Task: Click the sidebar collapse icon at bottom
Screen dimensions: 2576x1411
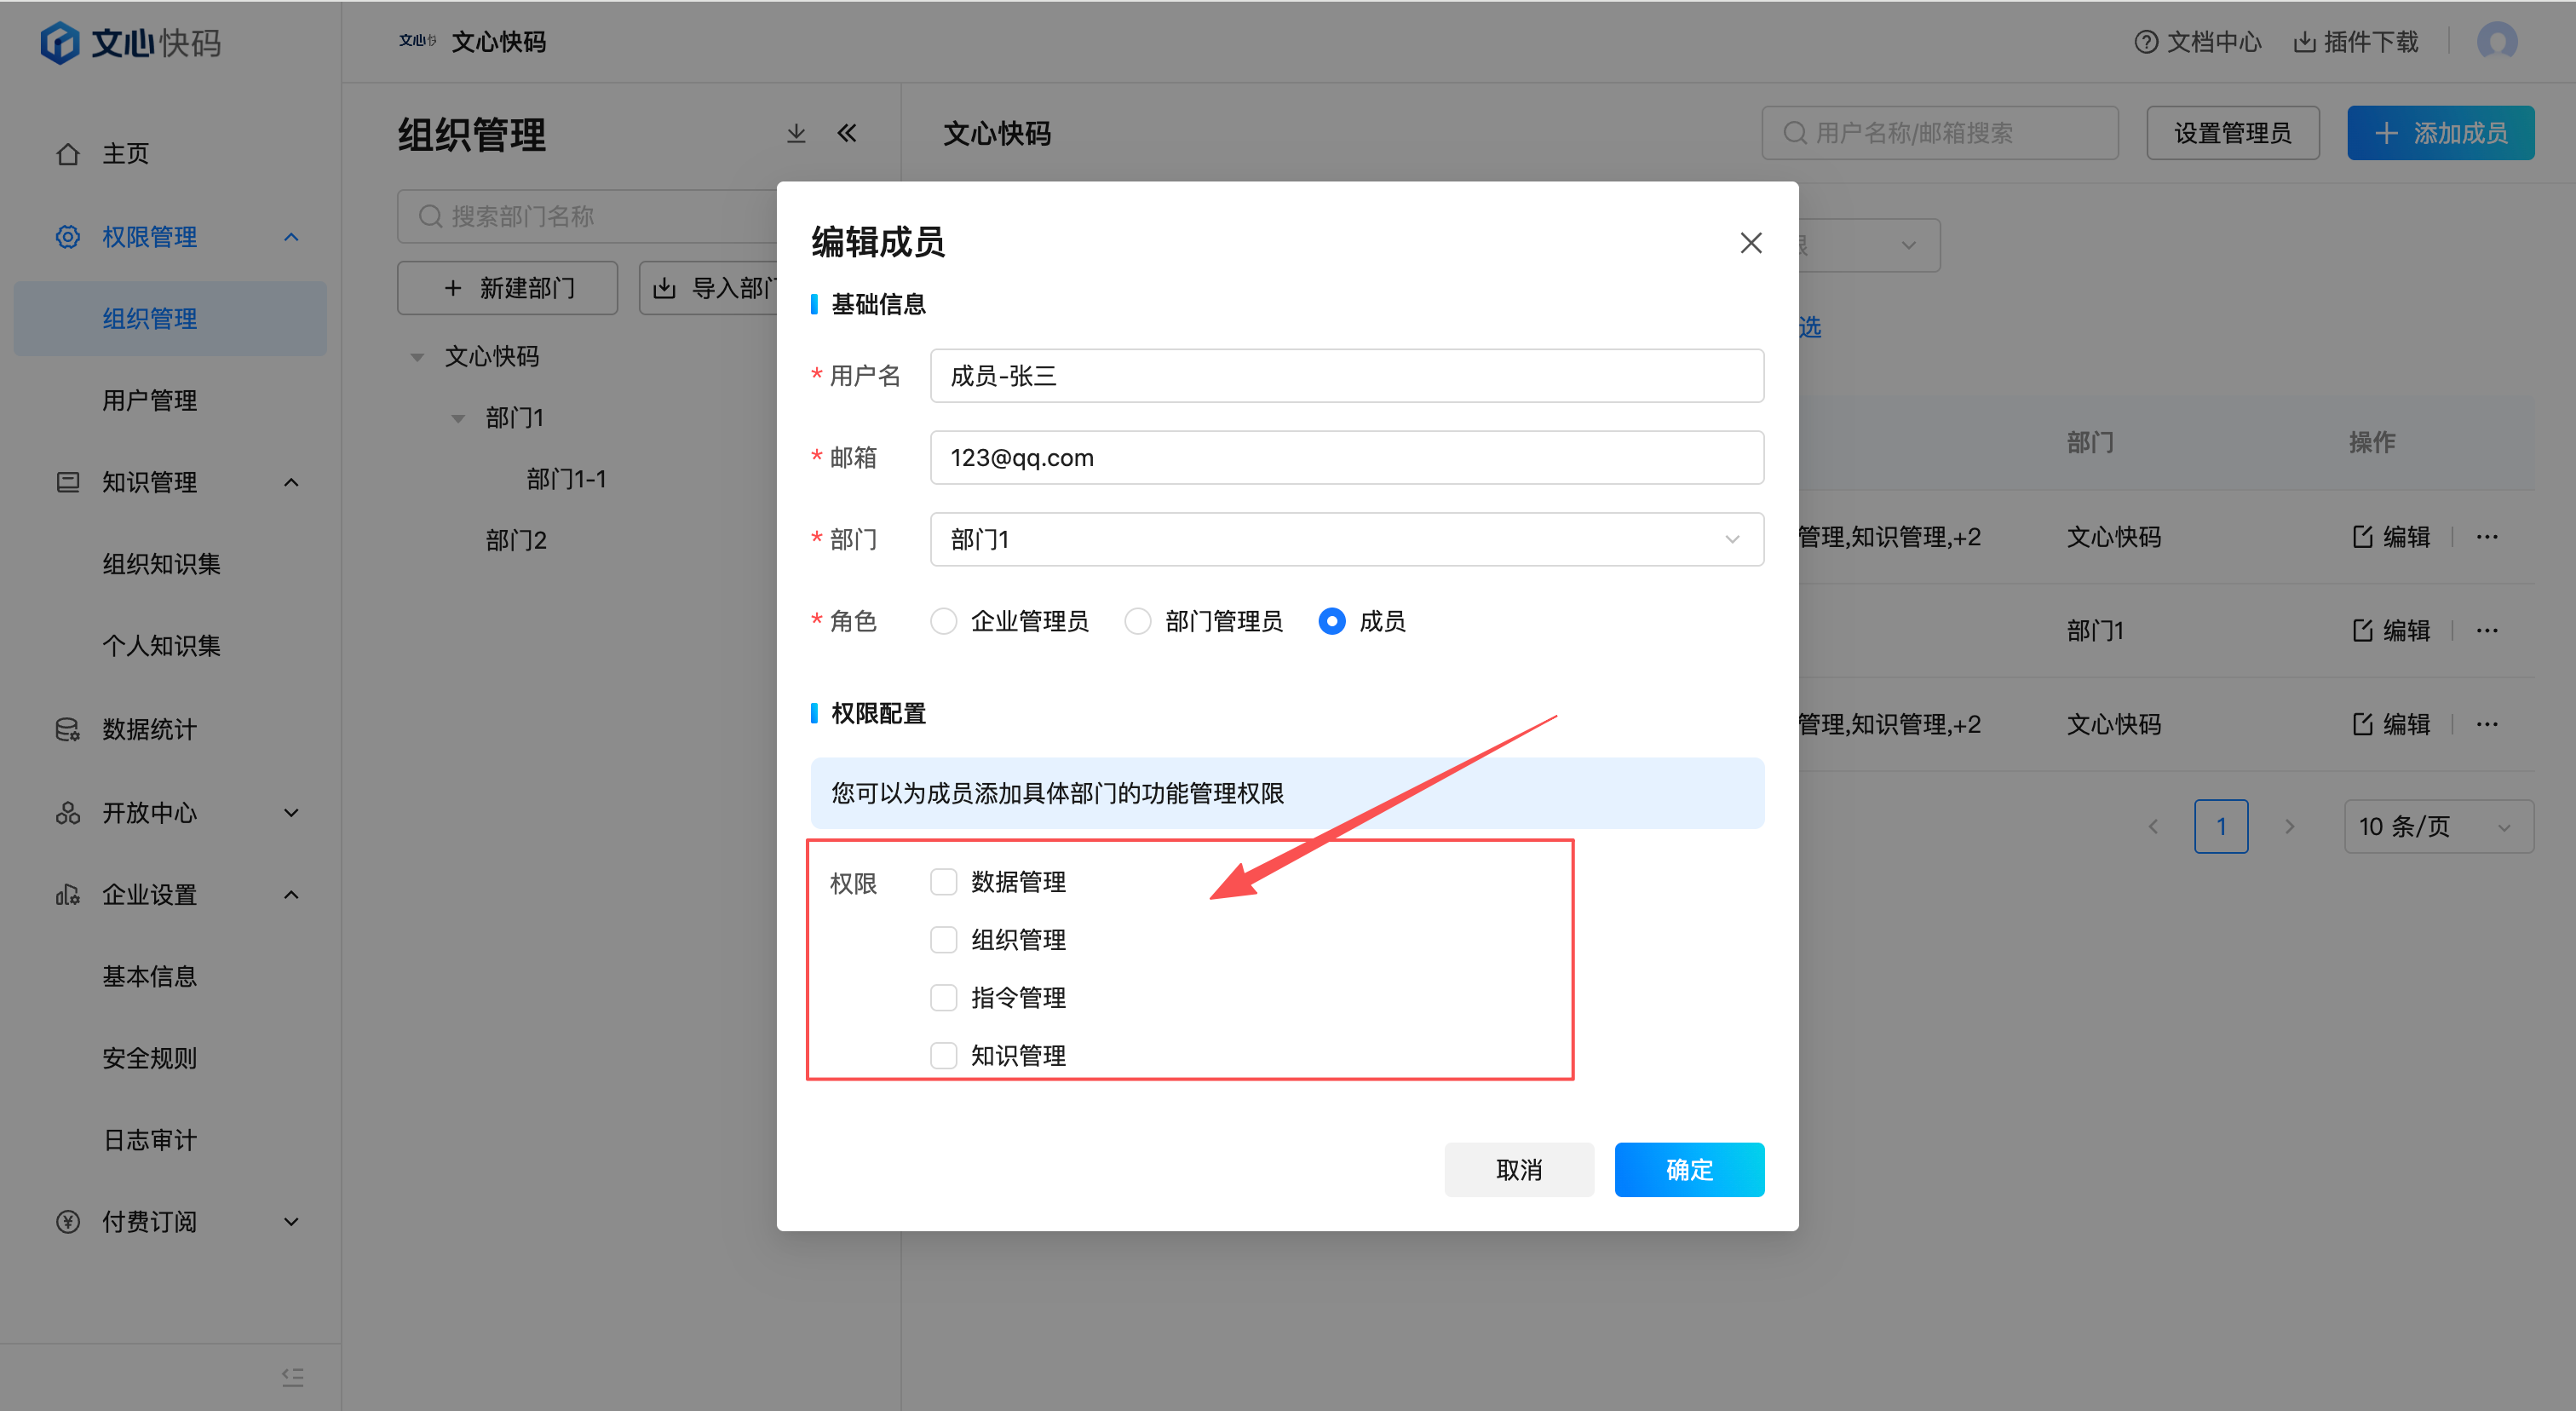Action: click(292, 1377)
